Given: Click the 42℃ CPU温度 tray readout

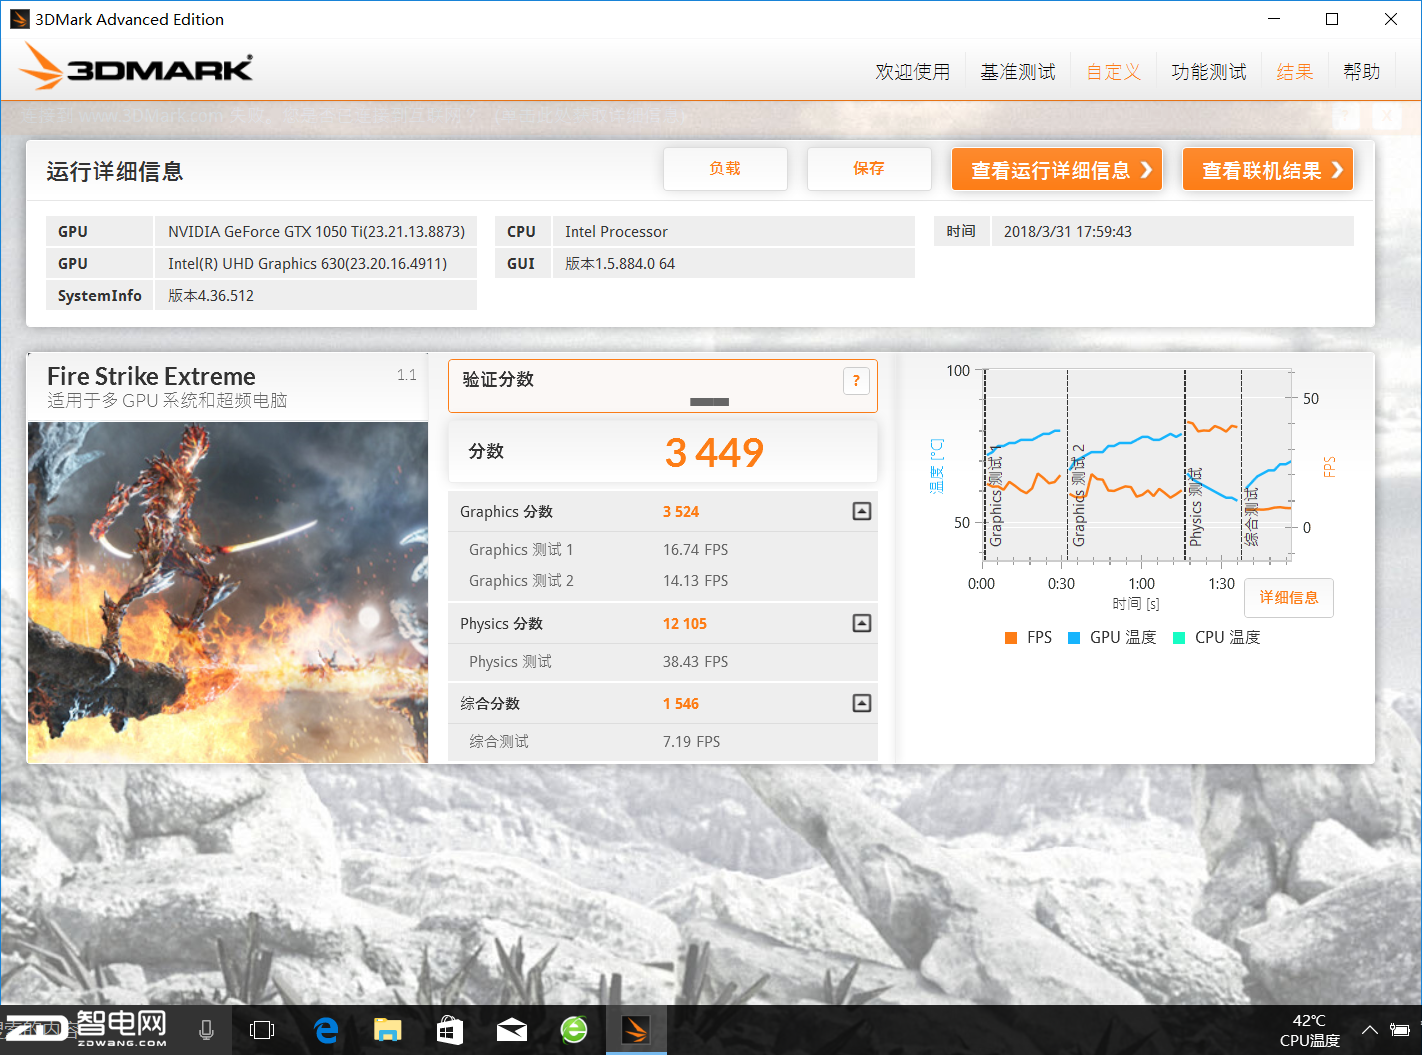Looking at the screenshot, I should pyautogui.click(x=1309, y=1030).
